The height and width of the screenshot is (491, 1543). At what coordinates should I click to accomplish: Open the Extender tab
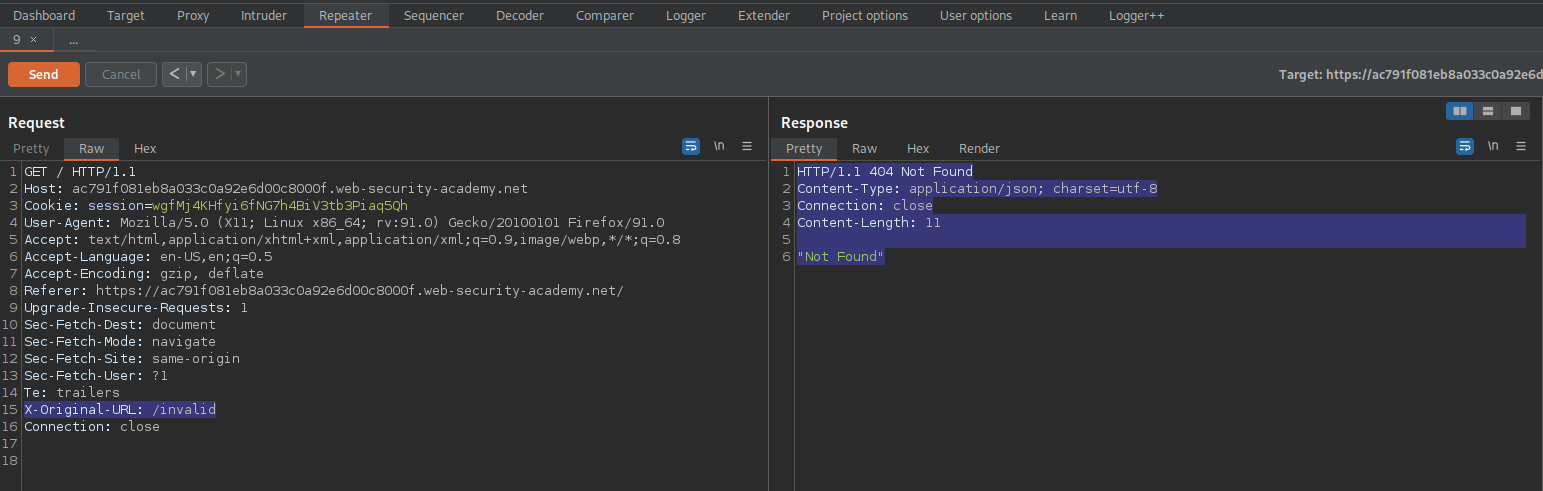pos(764,15)
